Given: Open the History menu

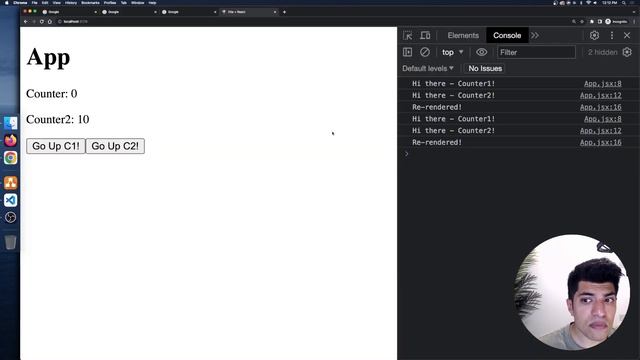Looking at the screenshot, I should point(71,2).
